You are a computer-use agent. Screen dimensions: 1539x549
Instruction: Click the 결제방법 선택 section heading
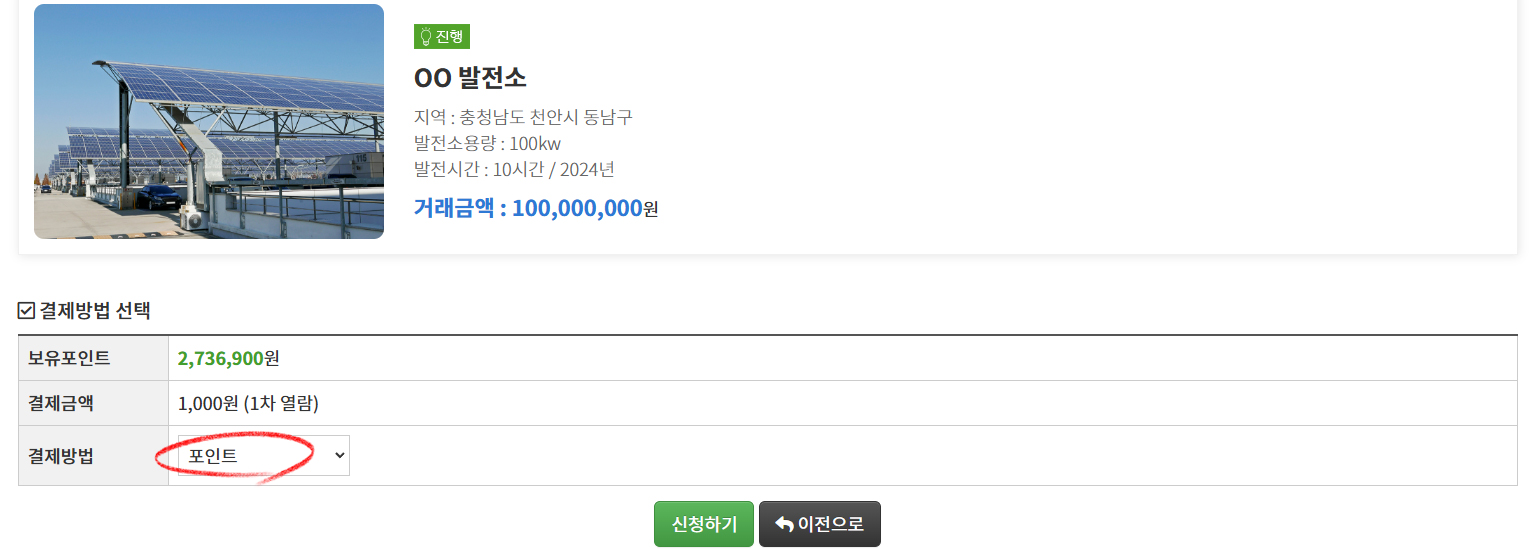(95, 311)
